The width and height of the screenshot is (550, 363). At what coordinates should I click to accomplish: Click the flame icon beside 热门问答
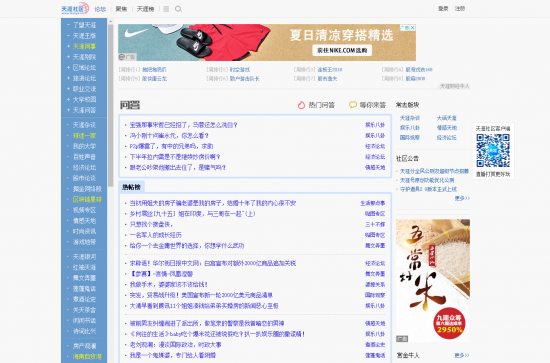[301, 105]
